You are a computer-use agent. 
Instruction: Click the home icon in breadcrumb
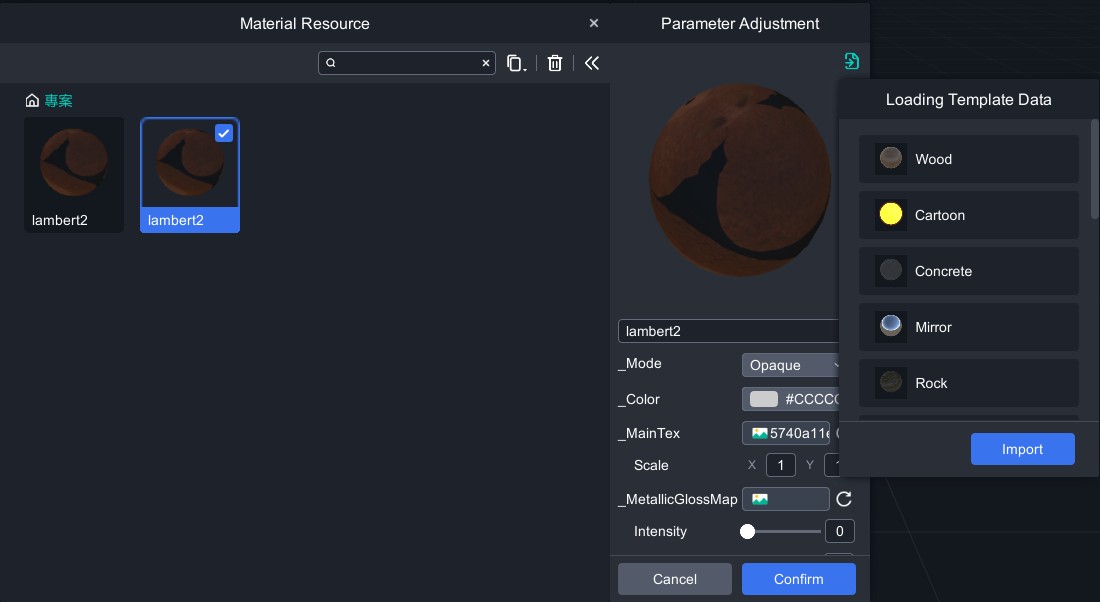click(x=32, y=101)
